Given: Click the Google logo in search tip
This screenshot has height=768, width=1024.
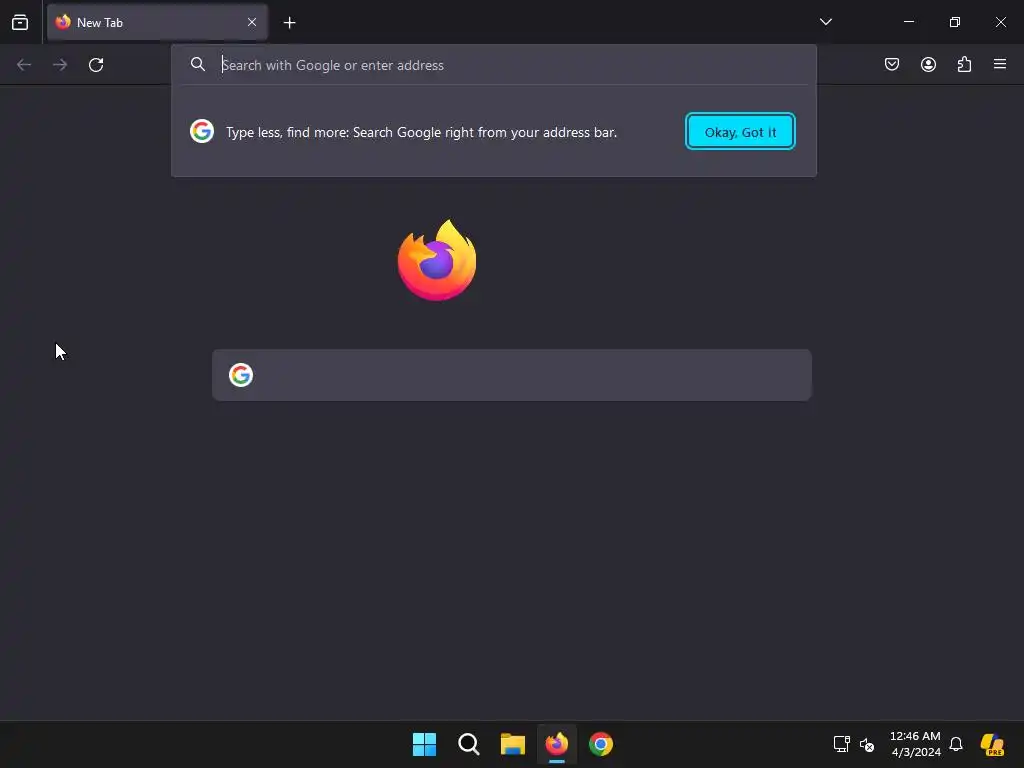Looking at the screenshot, I should point(202,131).
